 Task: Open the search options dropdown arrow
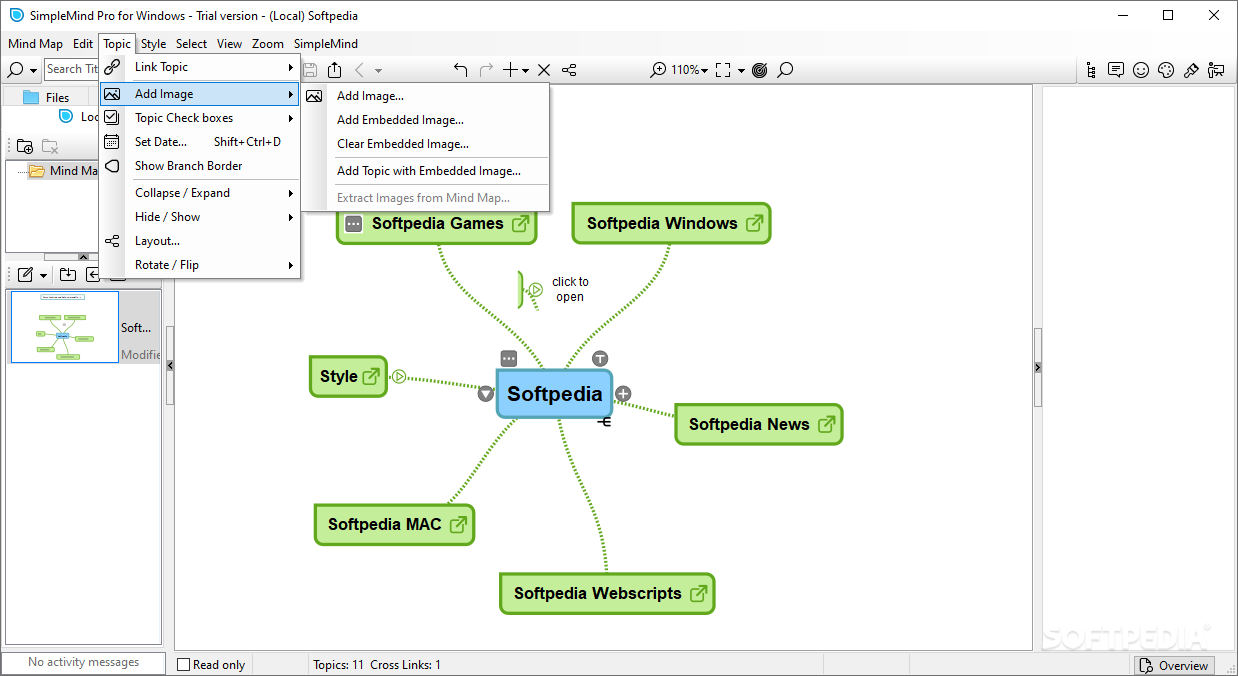point(33,71)
